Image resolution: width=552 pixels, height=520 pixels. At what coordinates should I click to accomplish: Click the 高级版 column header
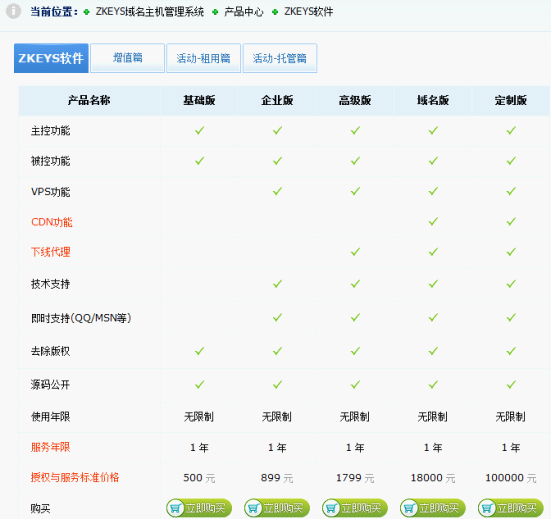[355, 100]
